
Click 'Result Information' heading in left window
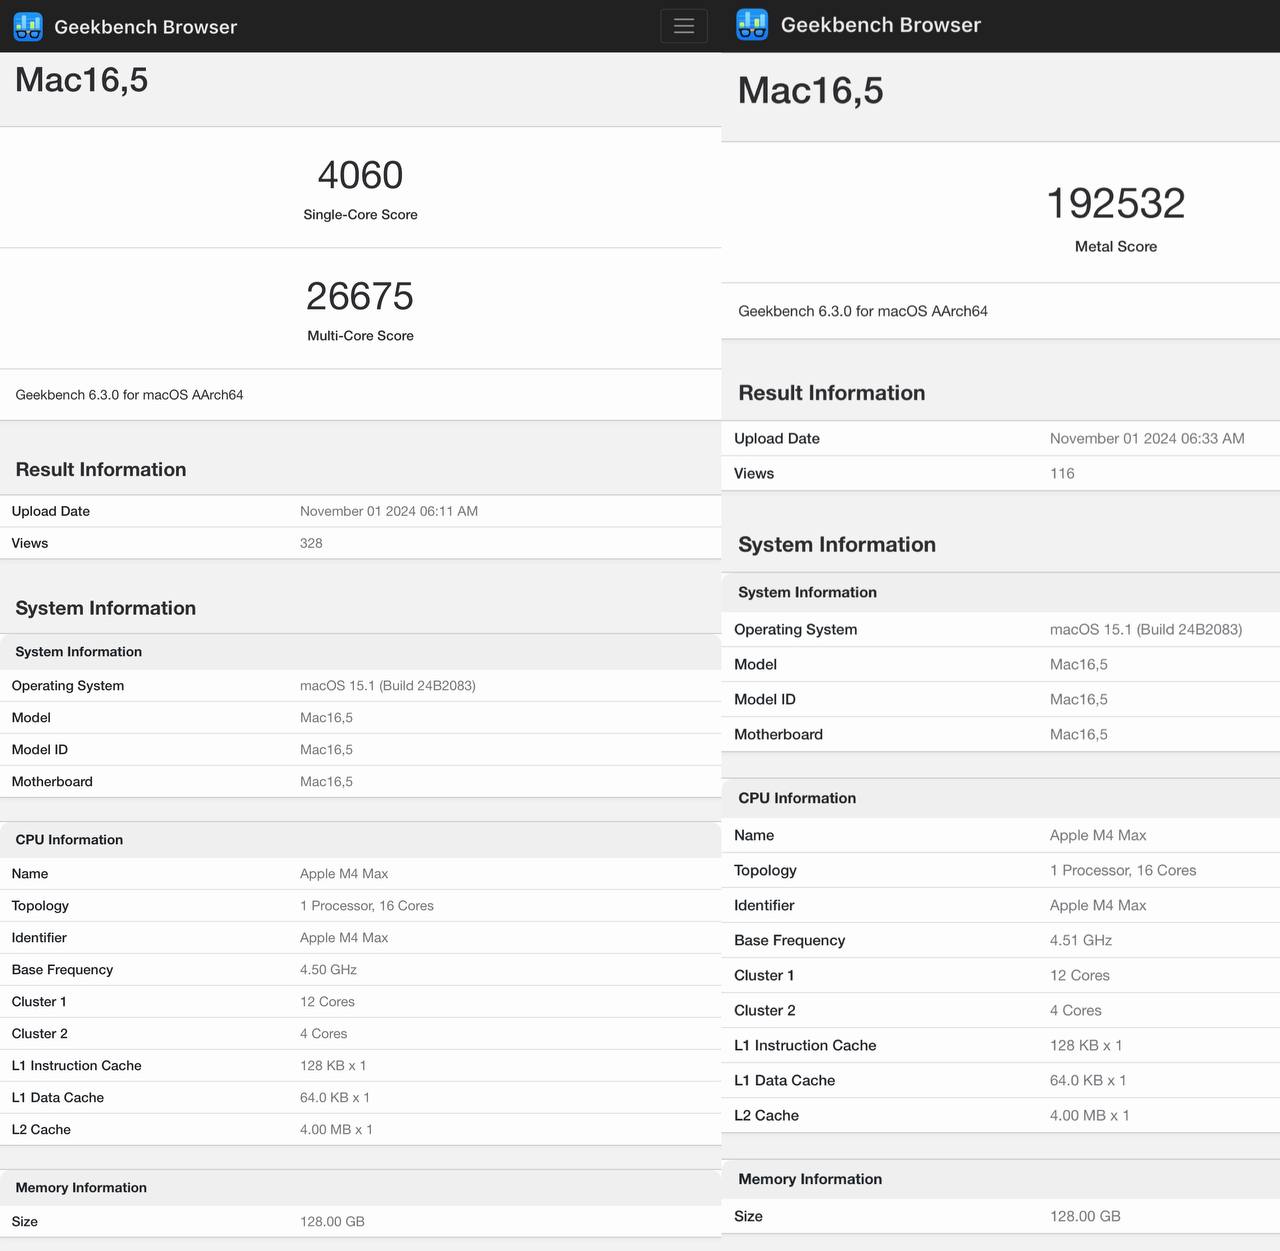(101, 469)
